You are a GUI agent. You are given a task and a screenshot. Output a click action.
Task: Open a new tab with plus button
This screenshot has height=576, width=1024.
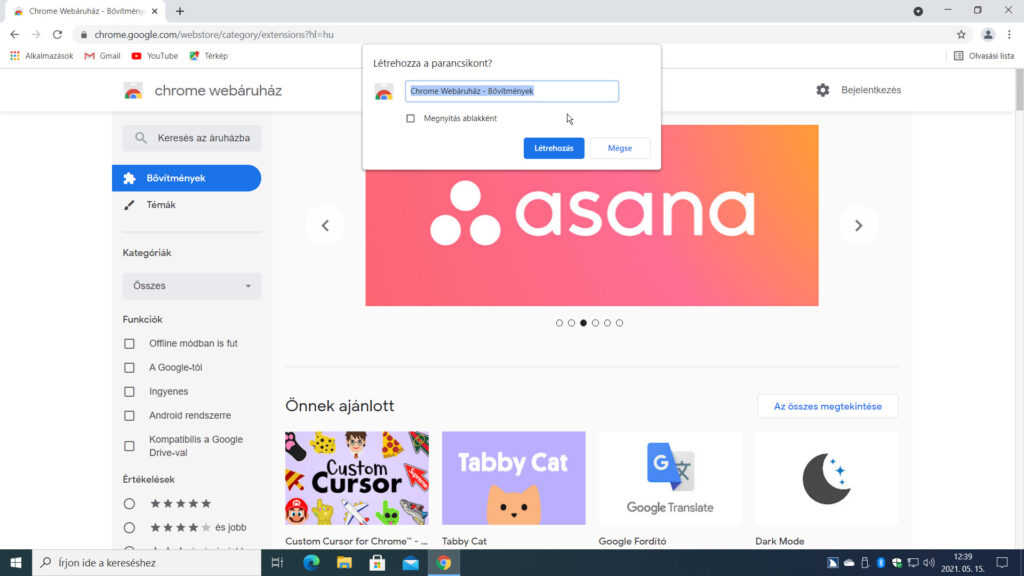180,11
